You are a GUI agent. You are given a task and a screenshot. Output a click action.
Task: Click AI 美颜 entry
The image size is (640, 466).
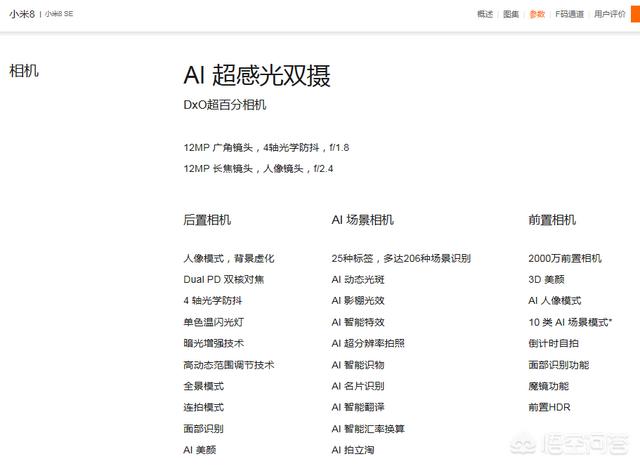point(200,450)
